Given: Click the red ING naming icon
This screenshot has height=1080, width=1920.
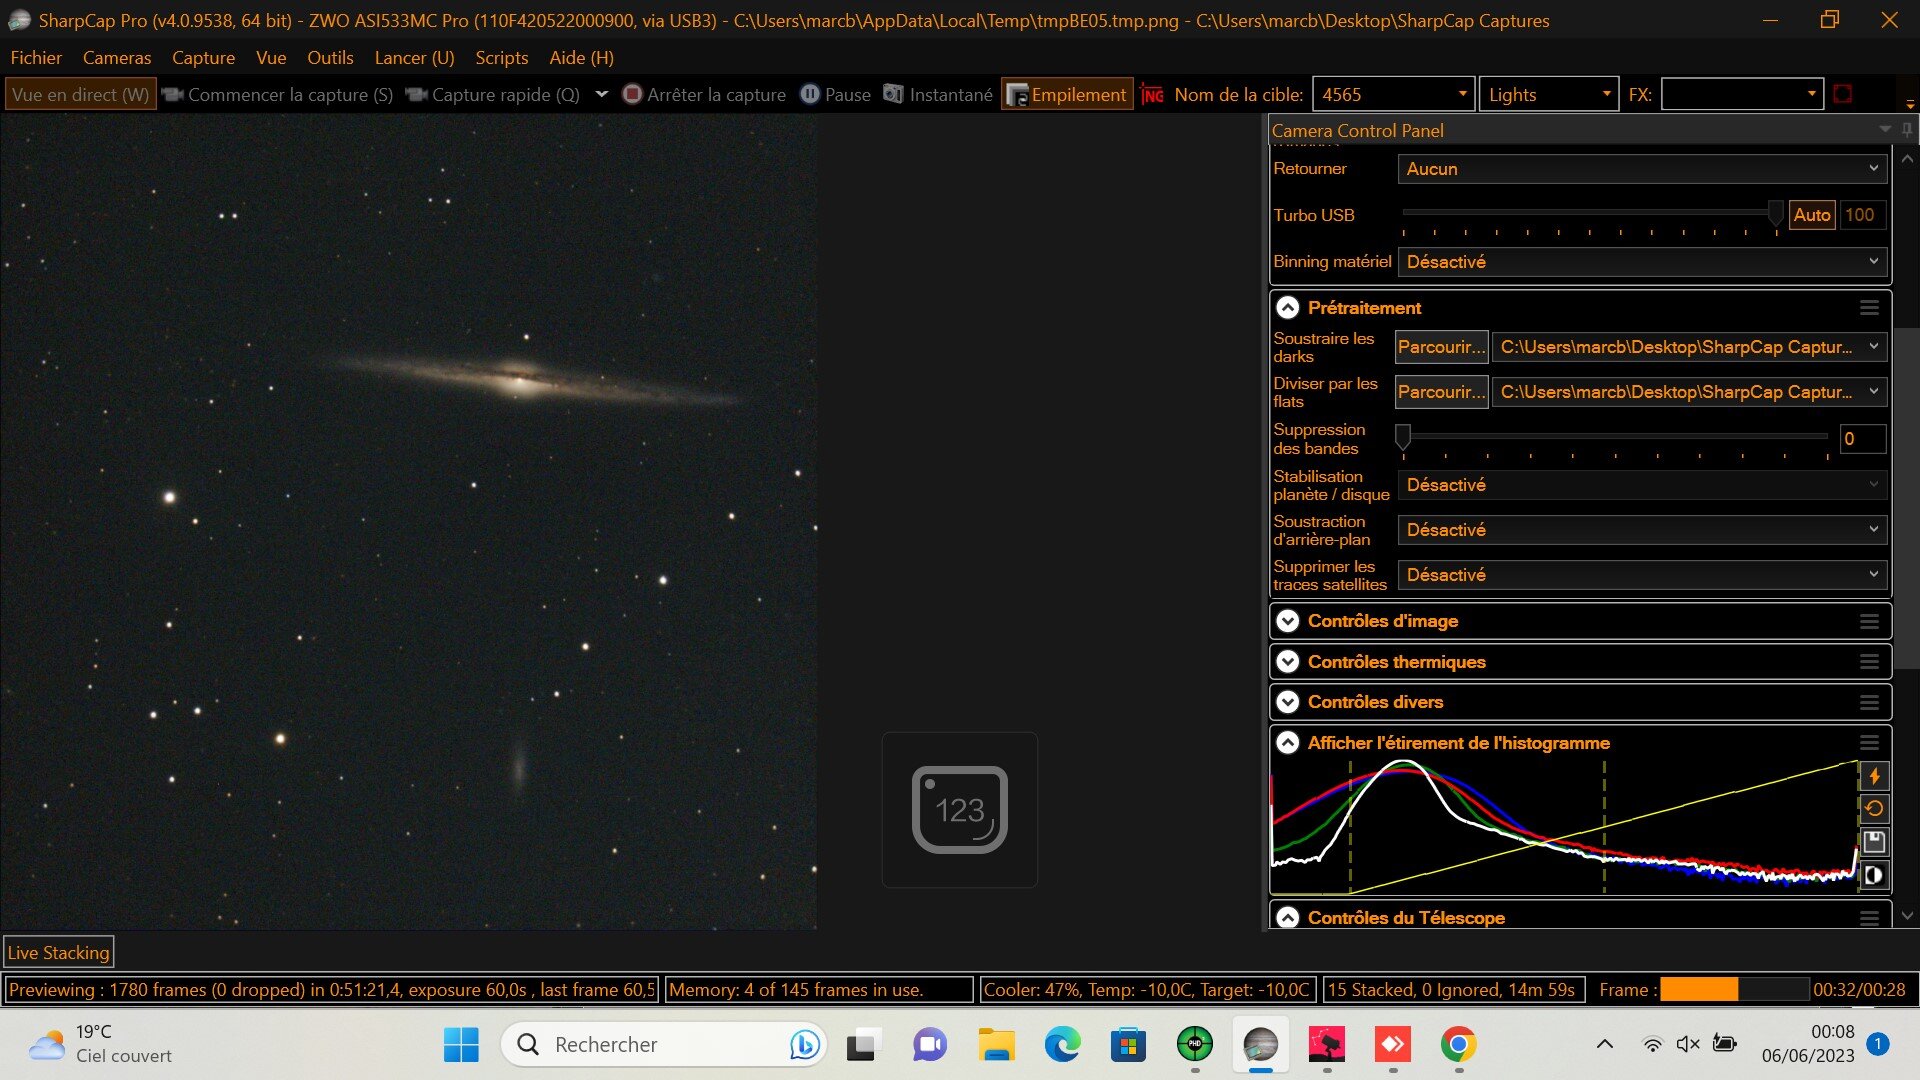Looking at the screenshot, I should 1152,95.
